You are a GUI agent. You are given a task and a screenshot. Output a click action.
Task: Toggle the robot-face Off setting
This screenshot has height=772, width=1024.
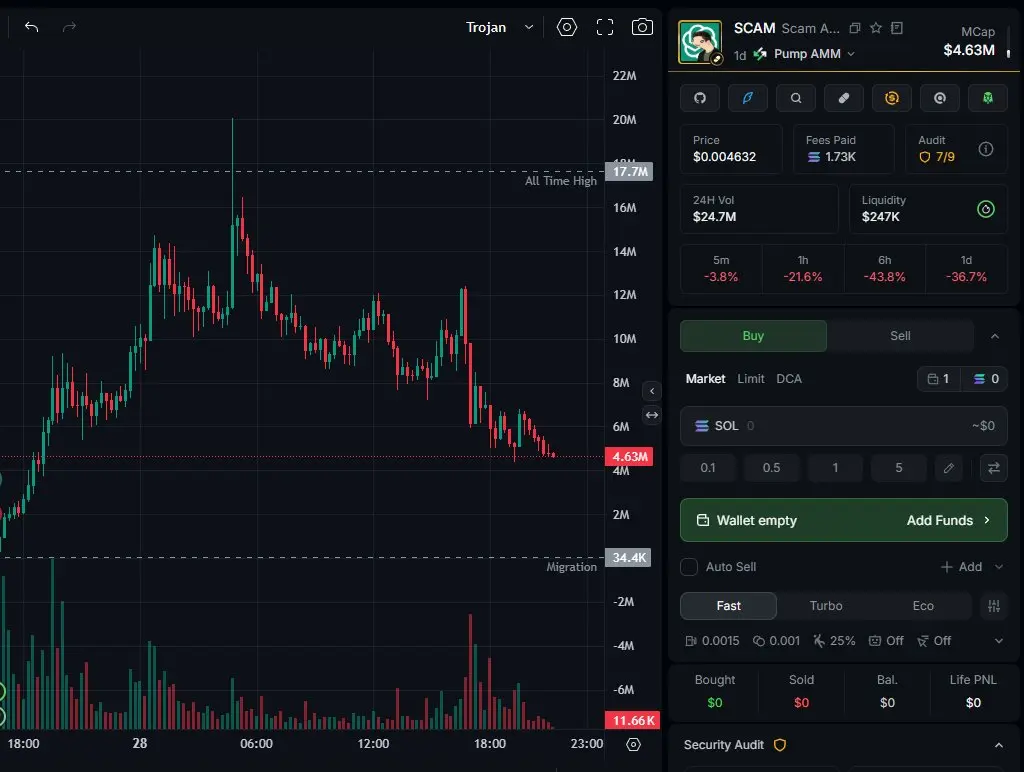(x=886, y=641)
